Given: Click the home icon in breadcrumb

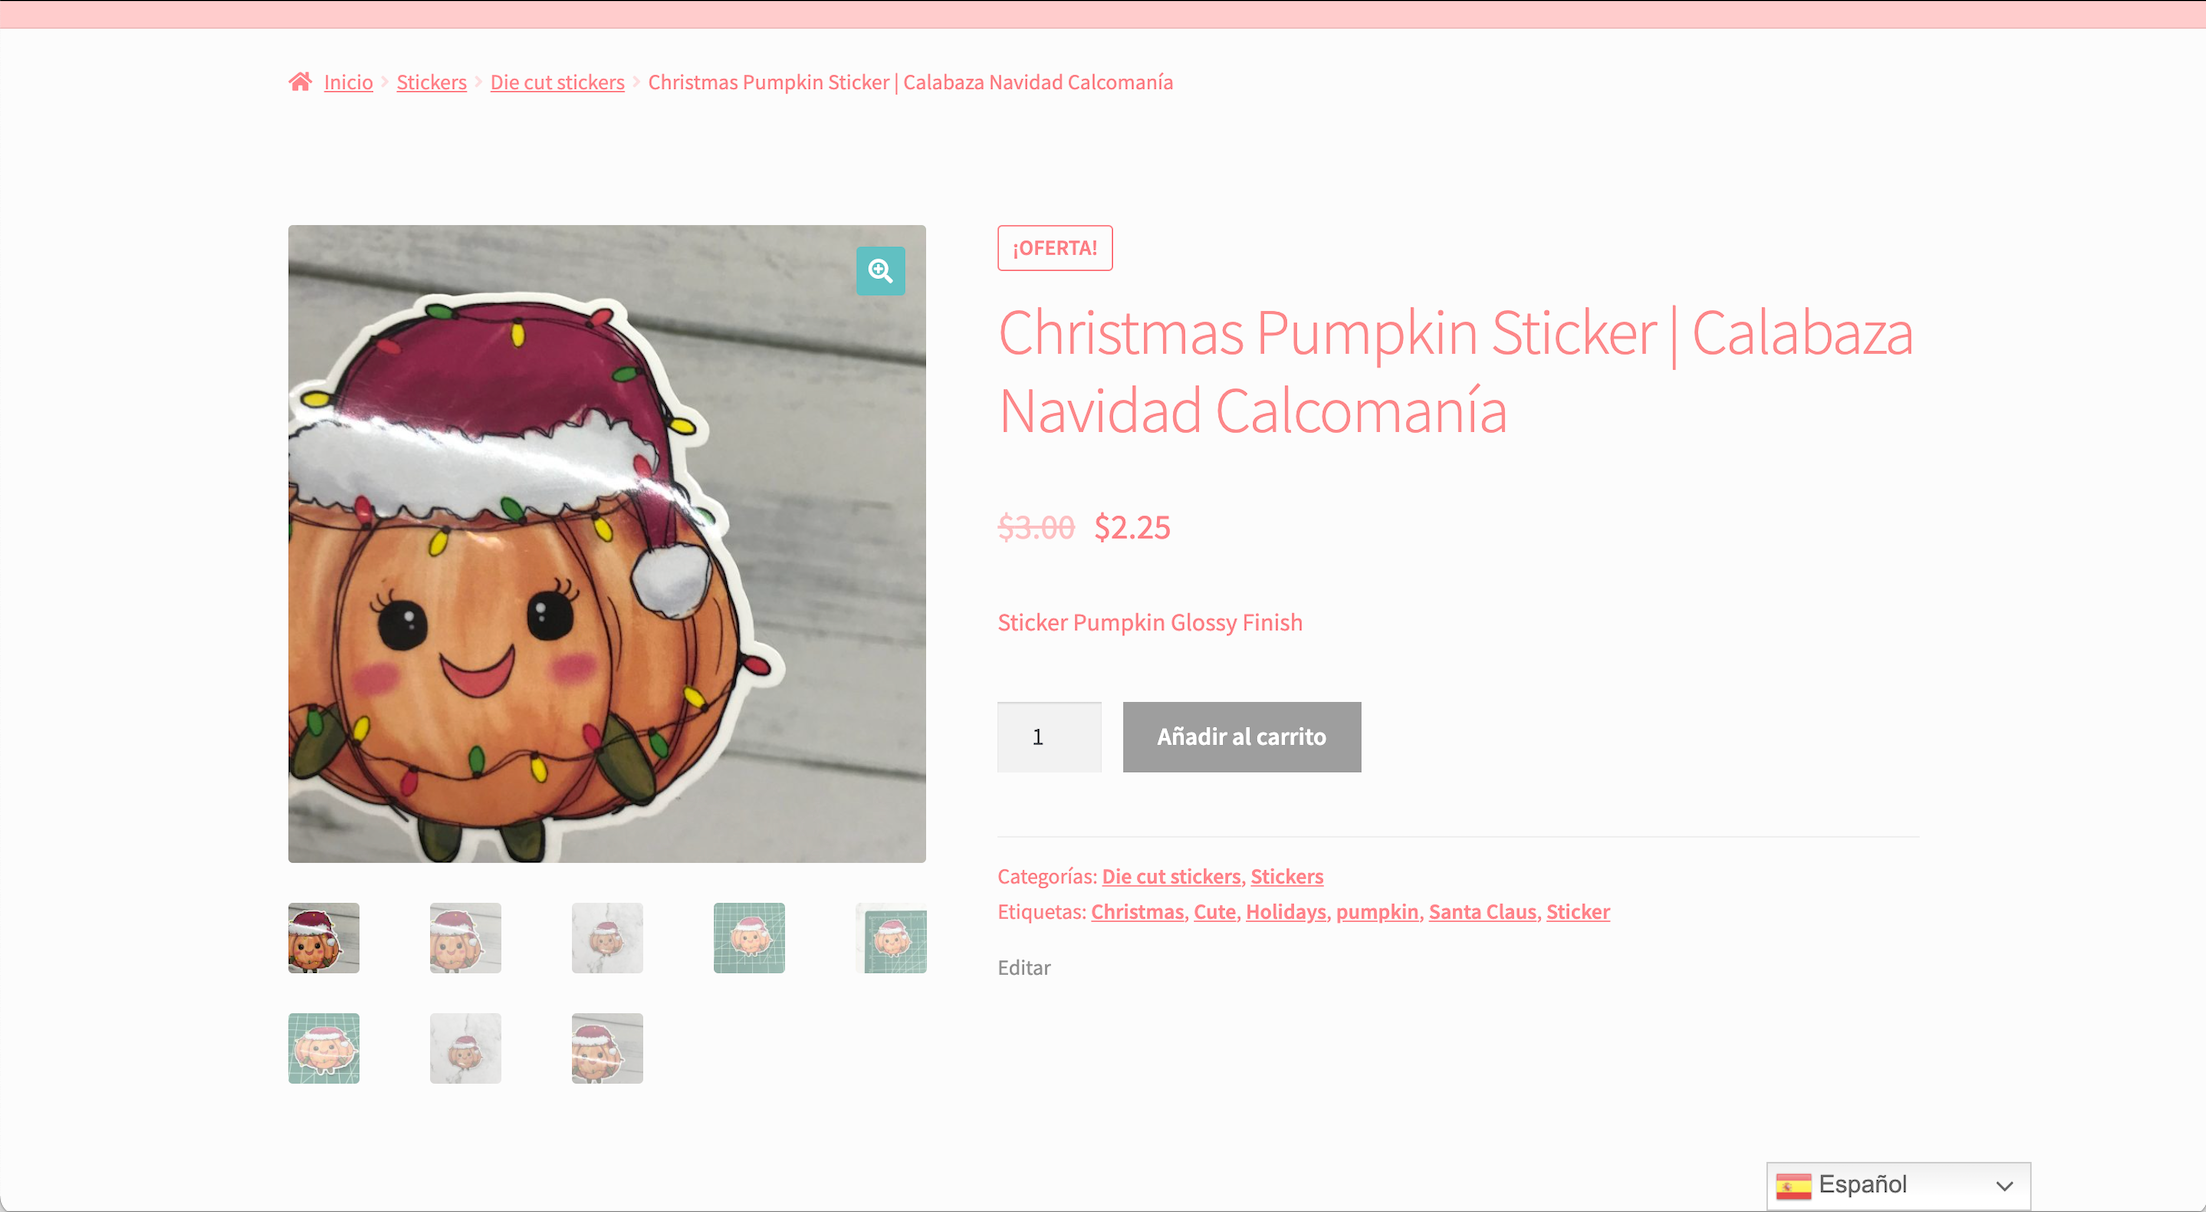Looking at the screenshot, I should pyautogui.click(x=300, y=82).
